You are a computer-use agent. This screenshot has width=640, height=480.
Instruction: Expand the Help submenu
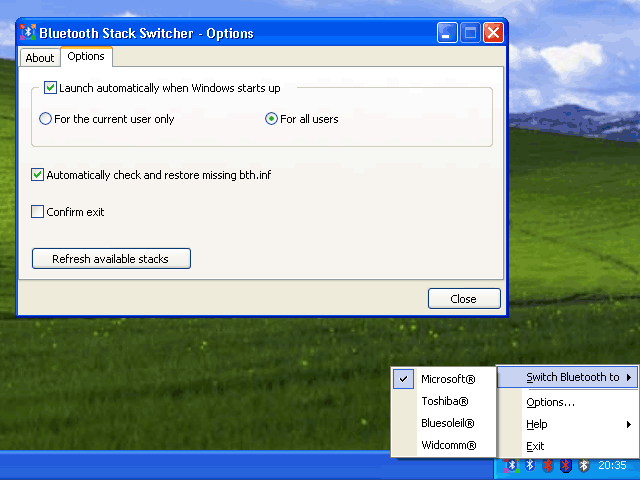pos(567,424)
